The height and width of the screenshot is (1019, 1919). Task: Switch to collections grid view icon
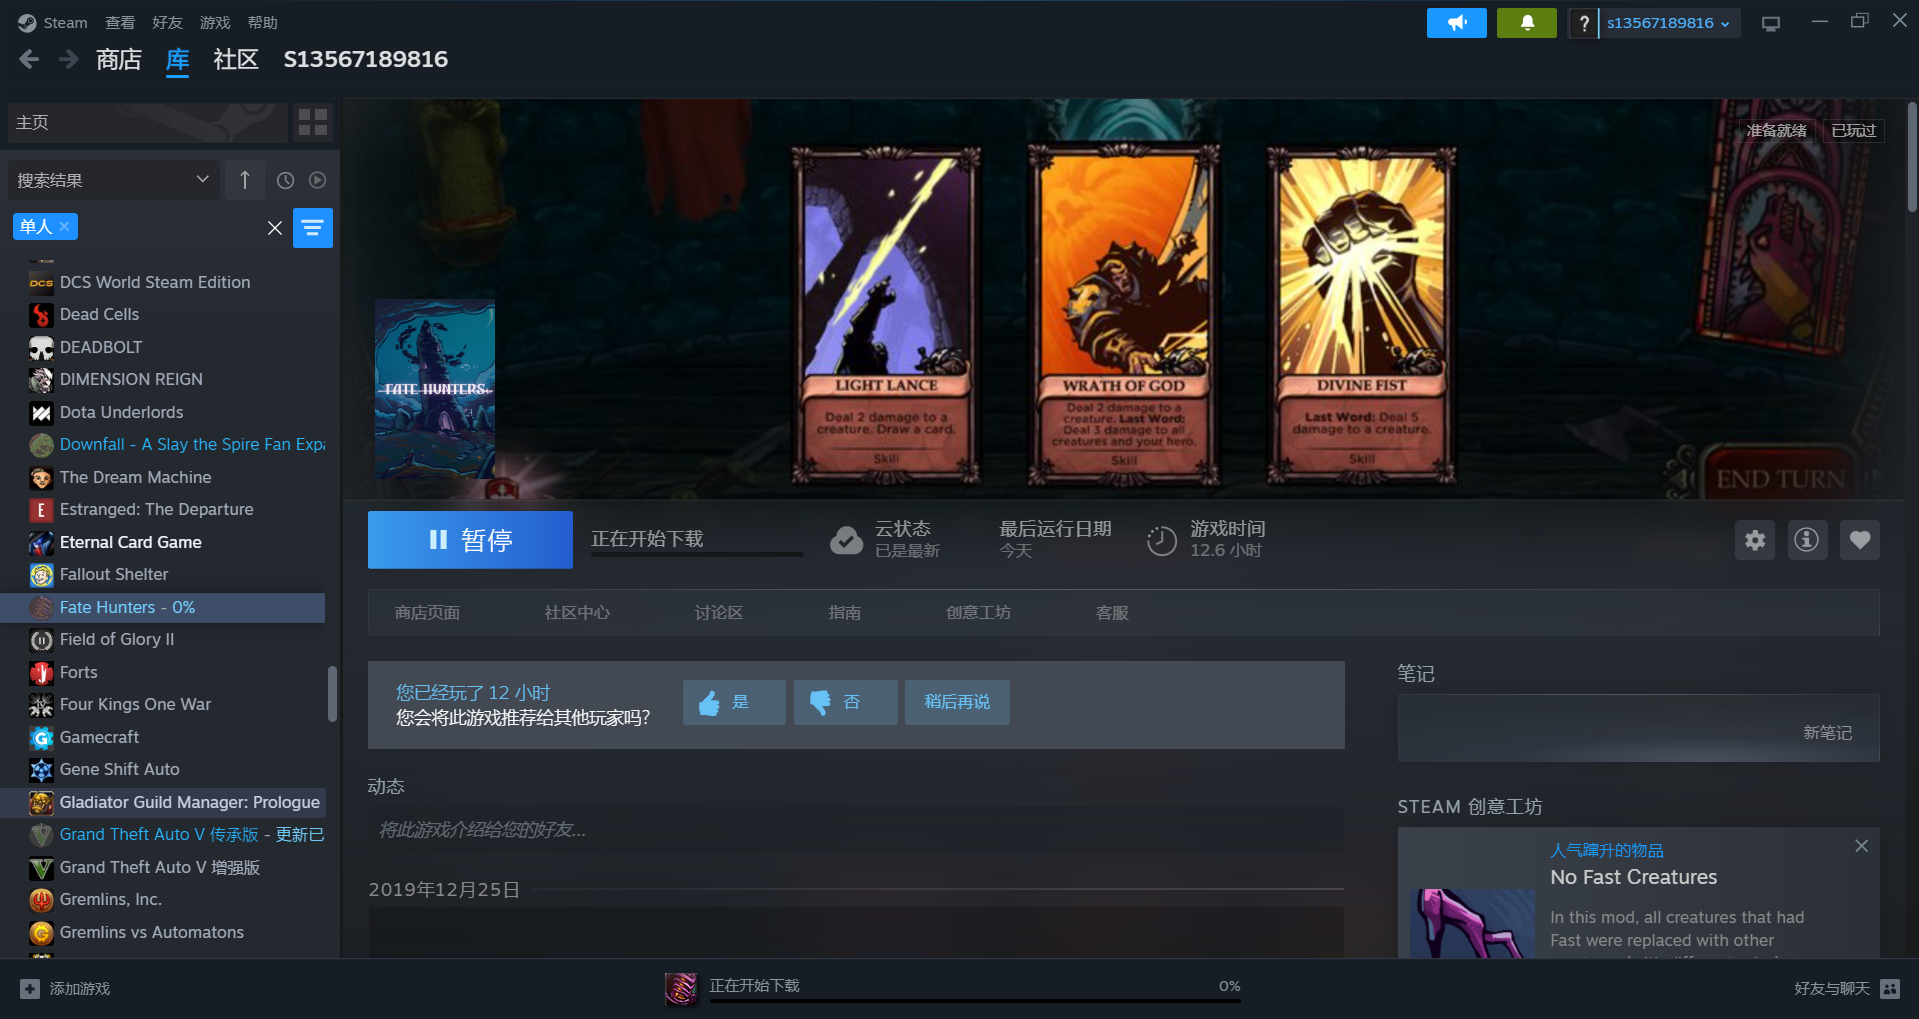[x=313, y=123]
